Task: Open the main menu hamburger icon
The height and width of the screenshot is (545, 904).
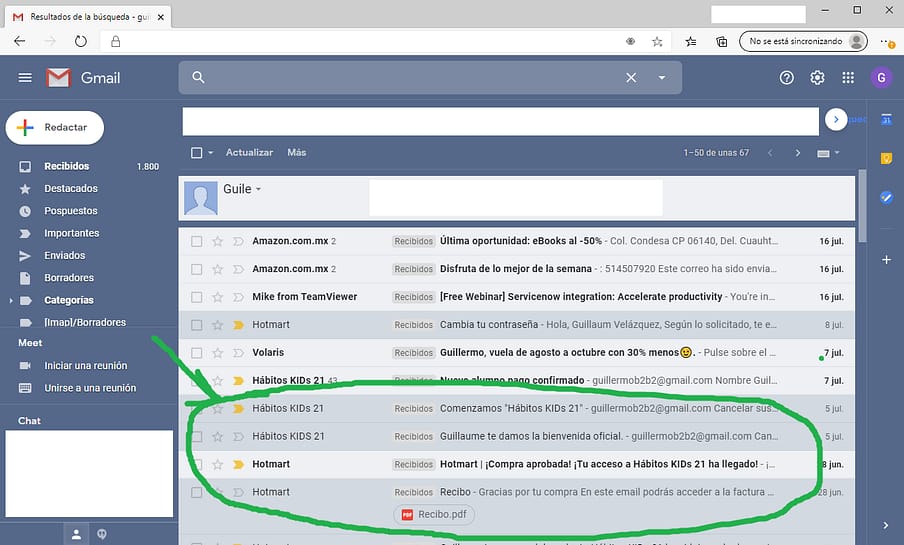Action: pyautogui.click(x=25, y=77)
